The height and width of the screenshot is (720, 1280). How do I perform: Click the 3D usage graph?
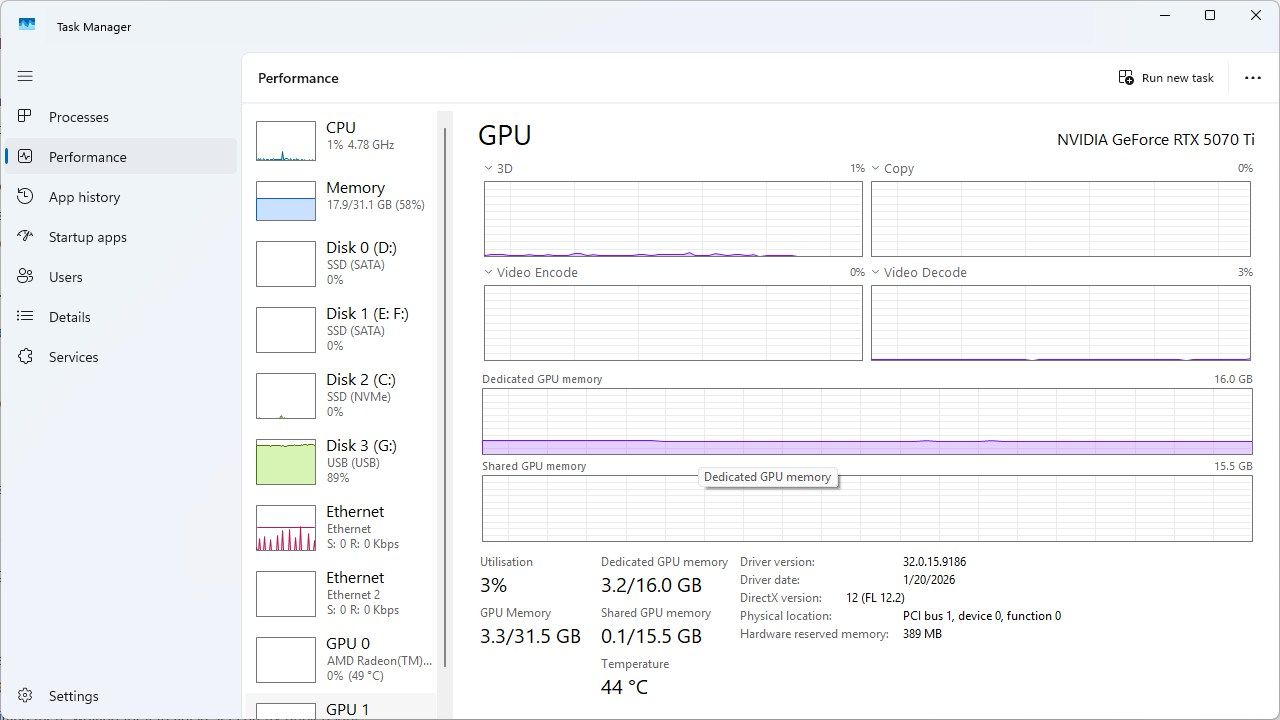[673, 219]
